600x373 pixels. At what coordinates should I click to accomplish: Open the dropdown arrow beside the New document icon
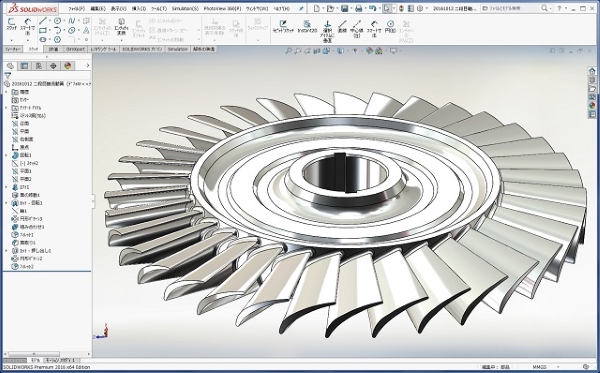(x=323, y=8)
